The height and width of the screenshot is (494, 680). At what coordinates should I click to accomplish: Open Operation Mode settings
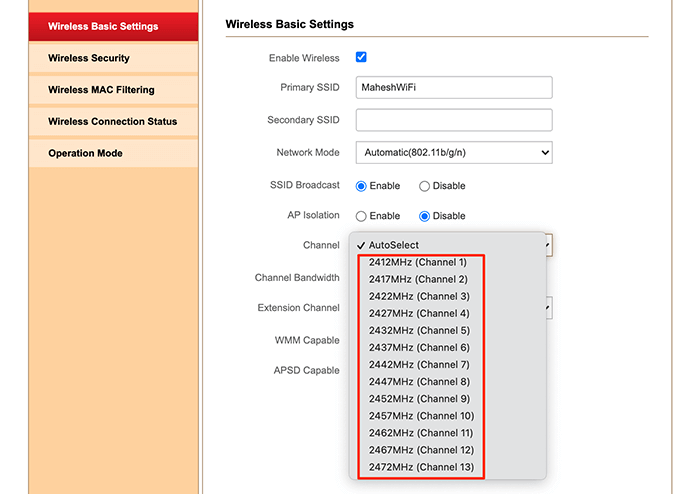coord(85,153)
